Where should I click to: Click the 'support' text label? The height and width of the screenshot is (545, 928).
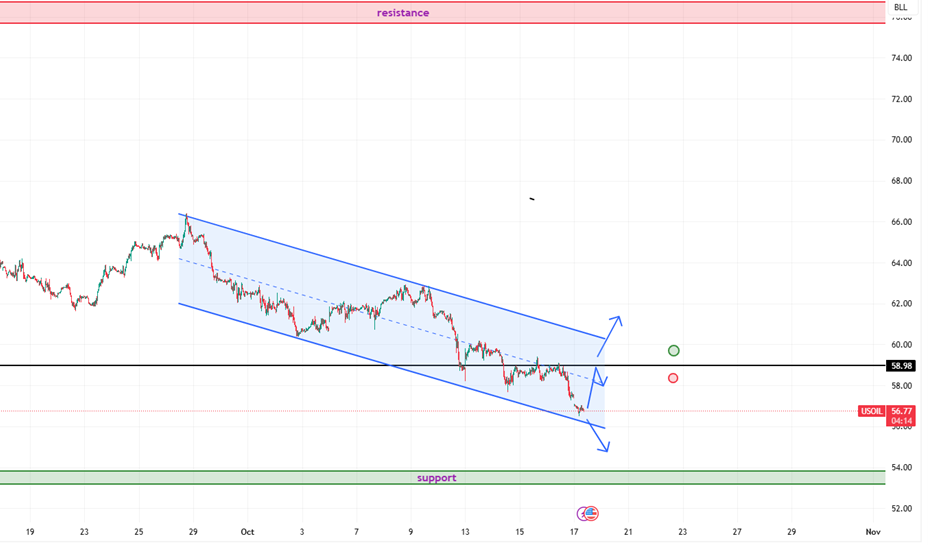(436, 478)
